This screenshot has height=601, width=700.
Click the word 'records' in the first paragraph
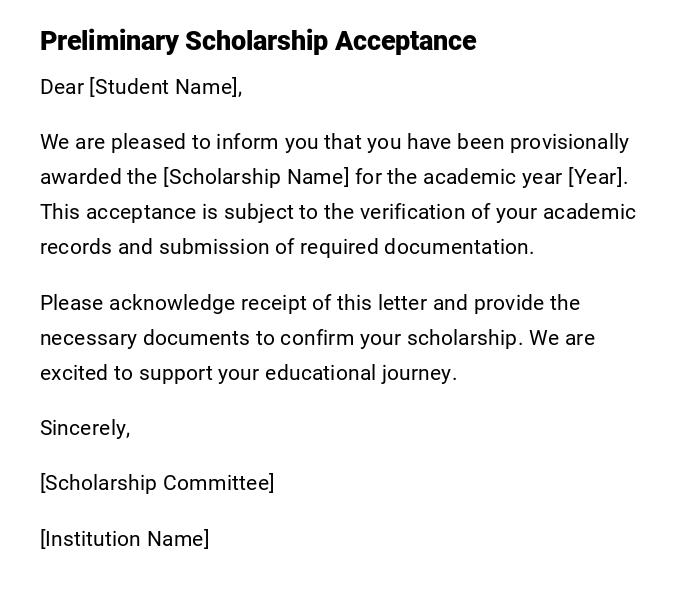76,247
